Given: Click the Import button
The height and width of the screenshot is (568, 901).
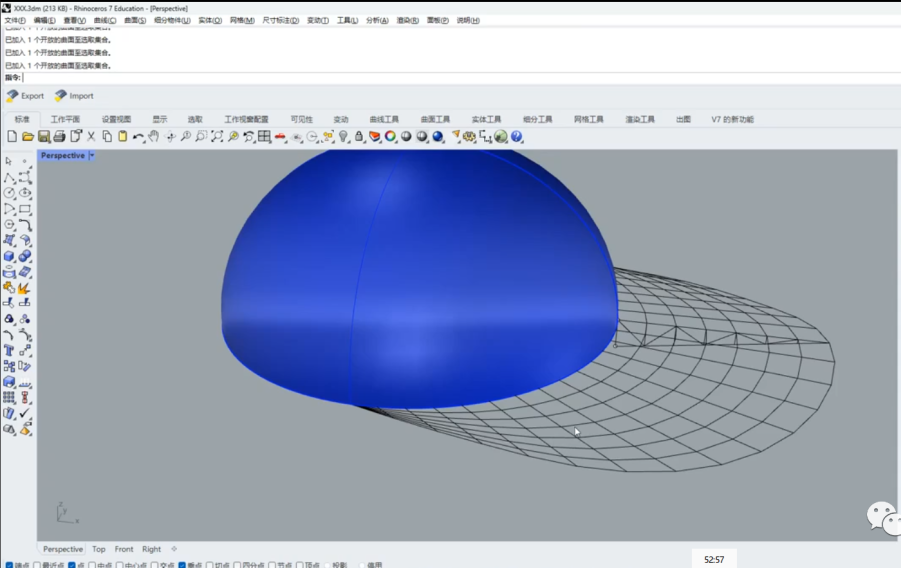Looking at the screenshot, I should point(74,96).
